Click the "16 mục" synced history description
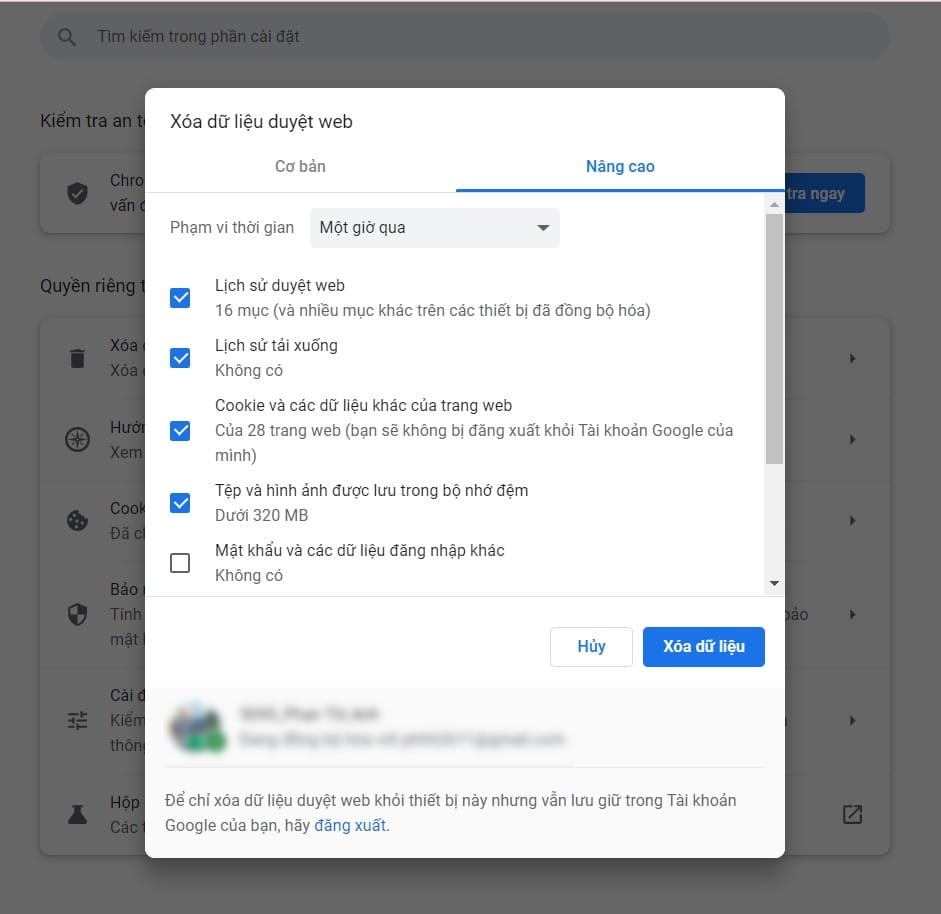The image size is (941, 914). tap(433, 310)
